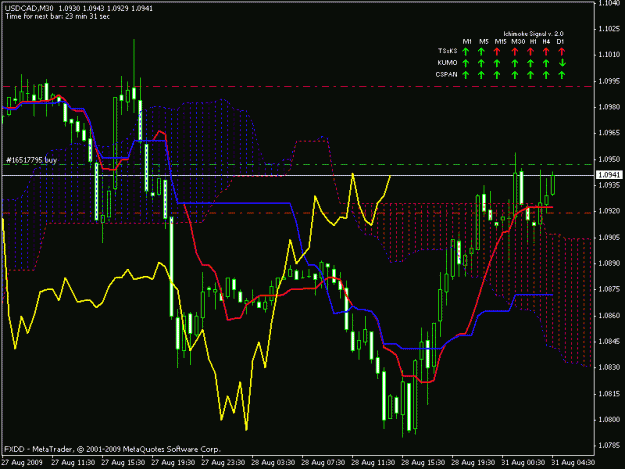625x469 pixels.
Task: Click the FXDD MetaTrader copyright text
Action: [x=112, y=449]
